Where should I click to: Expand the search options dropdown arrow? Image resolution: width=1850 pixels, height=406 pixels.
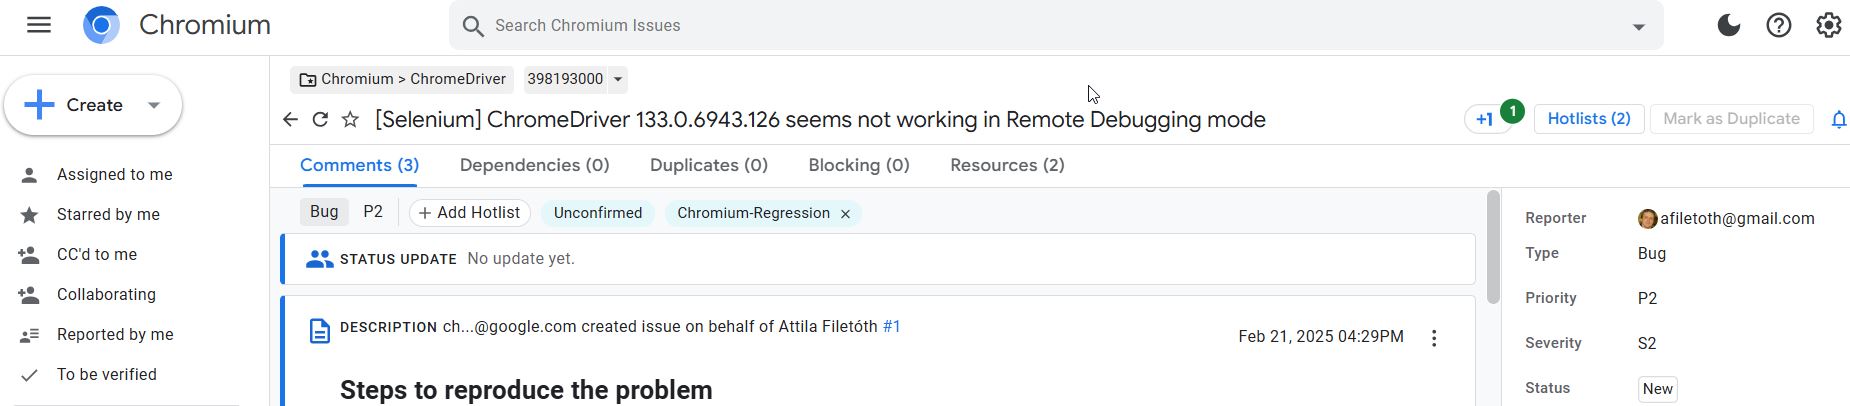1639,27
